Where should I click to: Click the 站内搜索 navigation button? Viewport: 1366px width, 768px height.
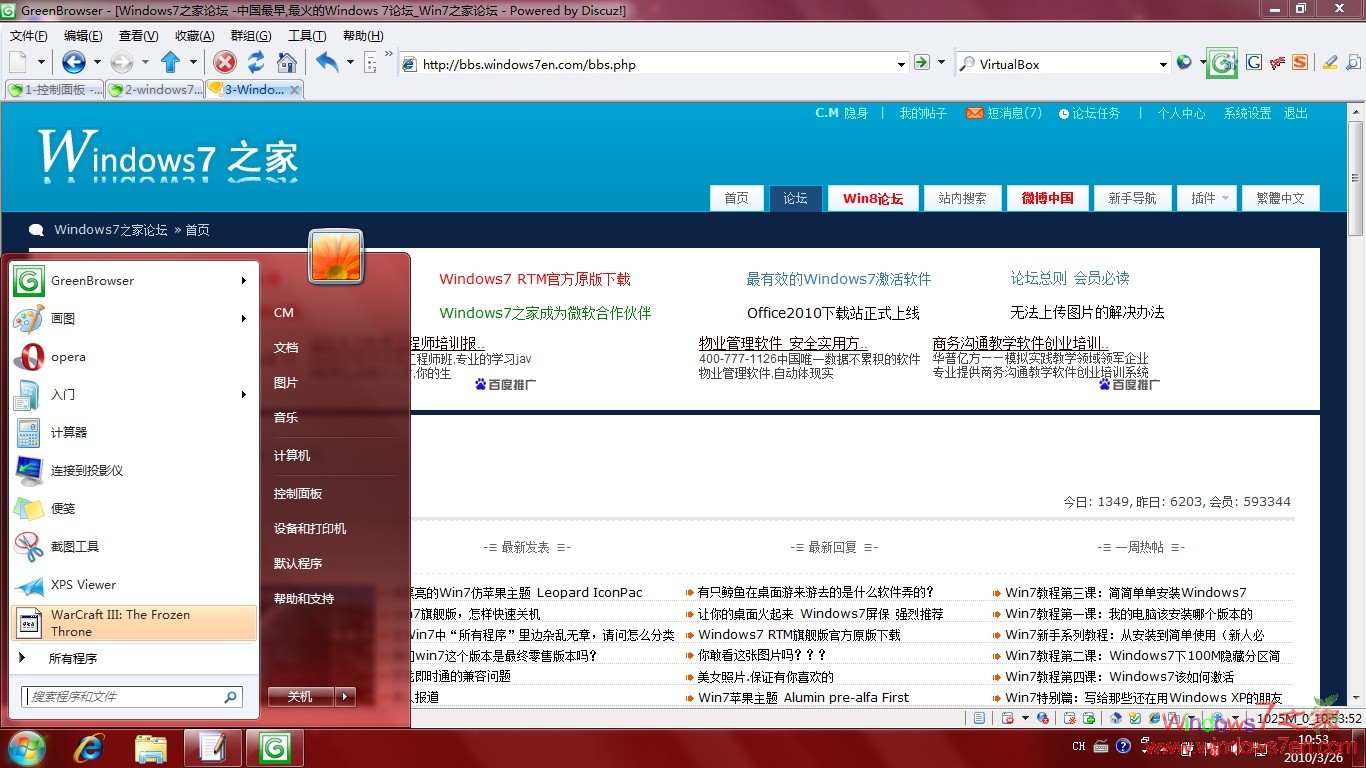click(x=962, y=198)
